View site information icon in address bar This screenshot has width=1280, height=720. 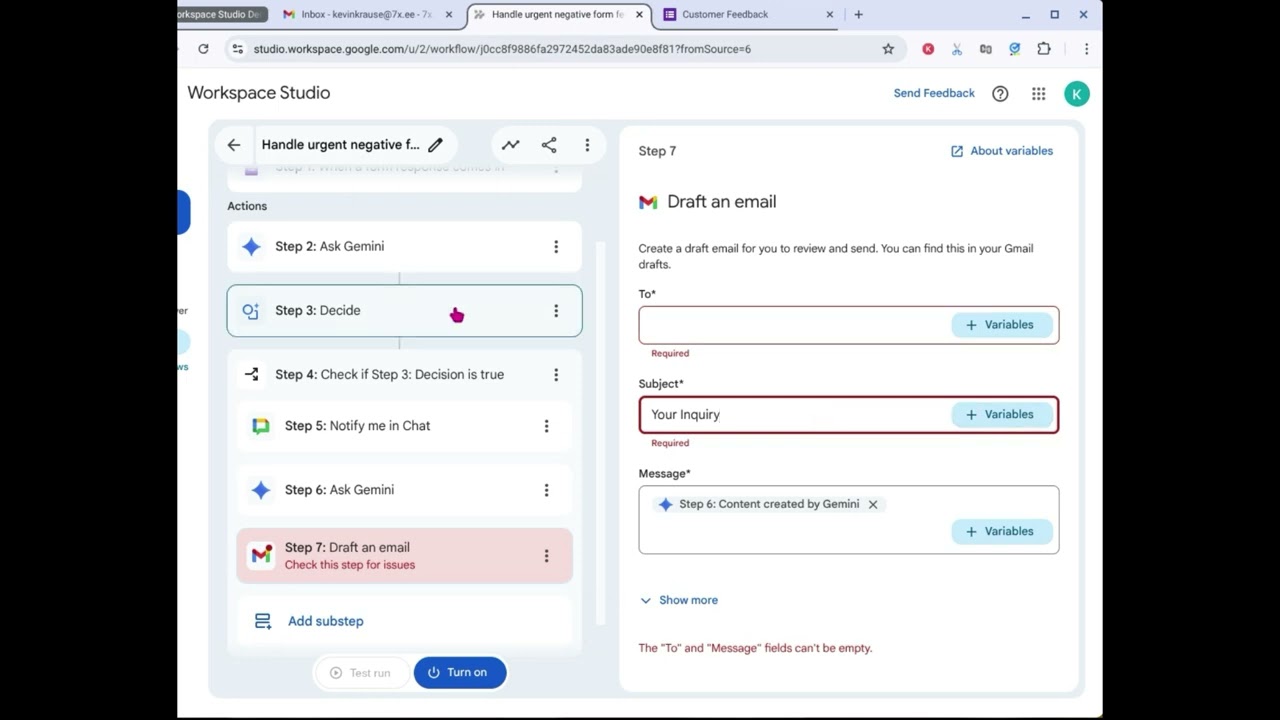237,49
